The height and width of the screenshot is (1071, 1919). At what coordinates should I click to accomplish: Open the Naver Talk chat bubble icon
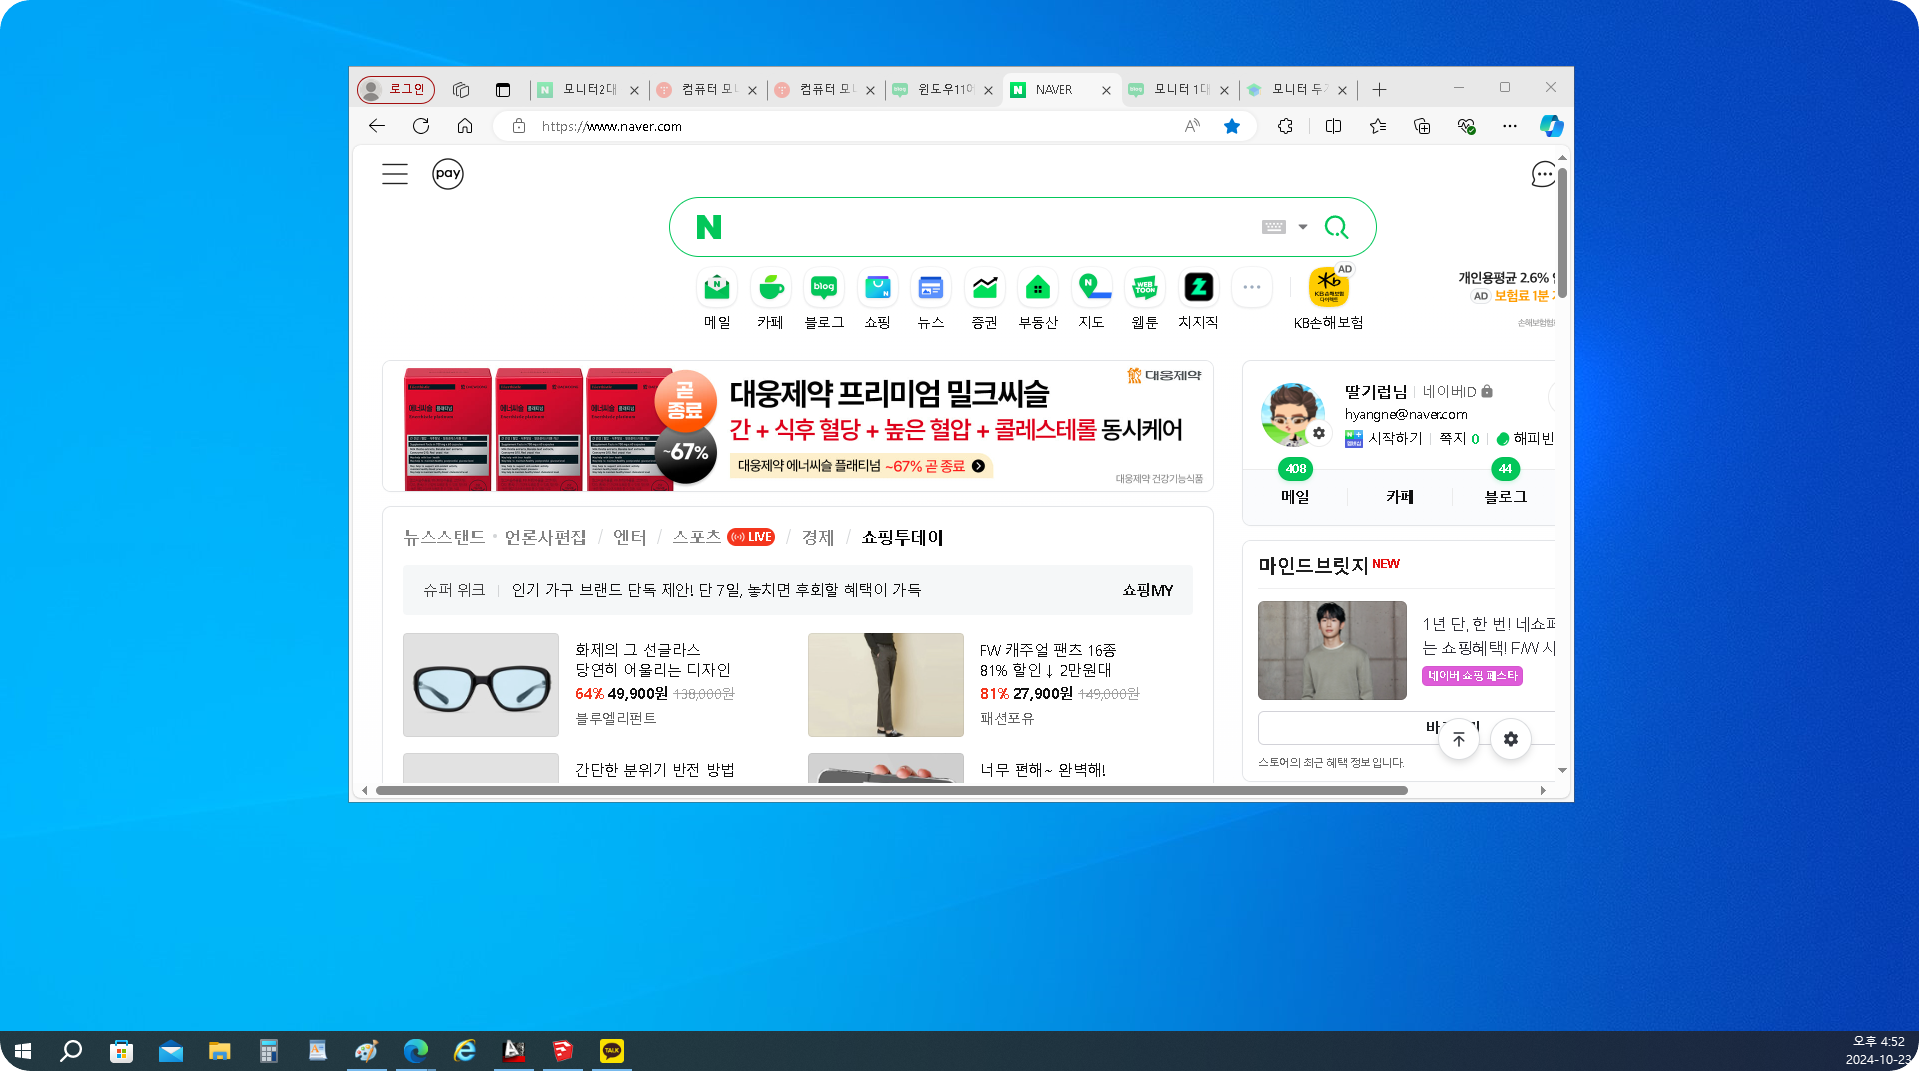1543,174
